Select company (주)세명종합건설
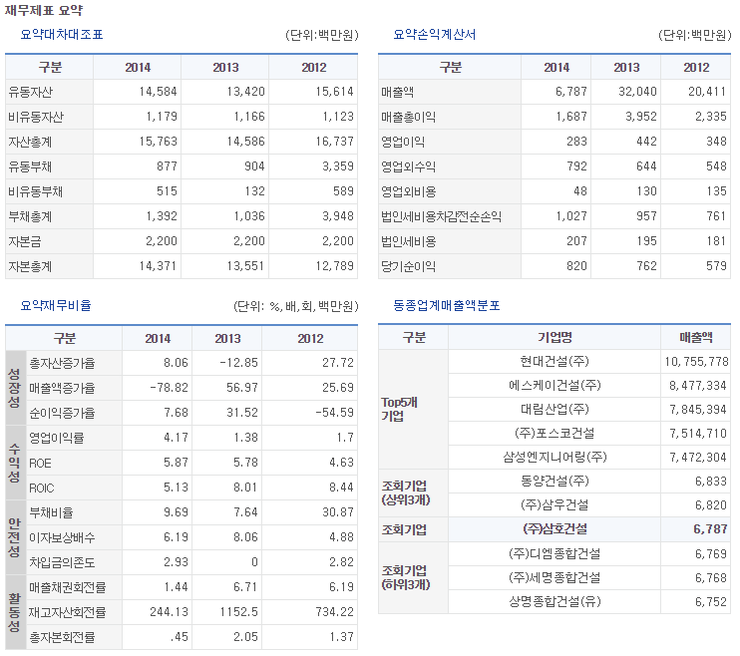The width and height of the screenshot is (740, 656). click(555, 578)
